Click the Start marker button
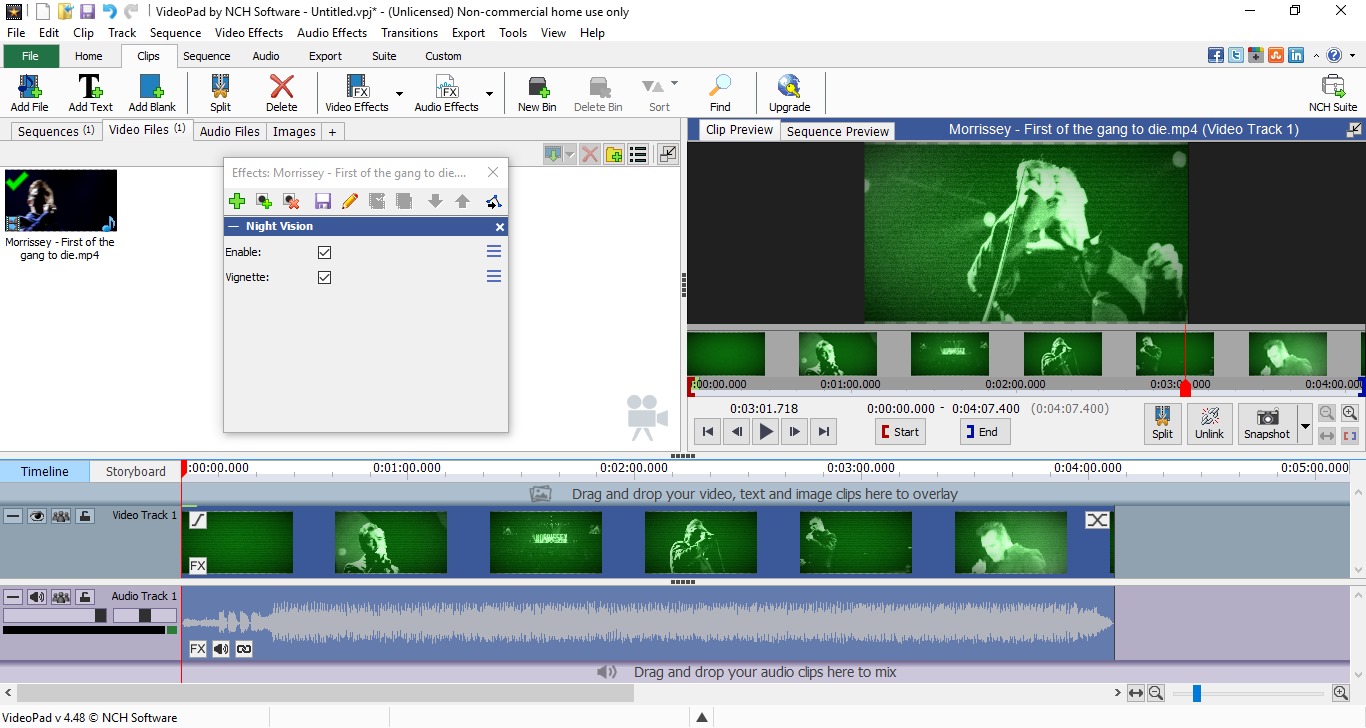 (x=900, y=432)
